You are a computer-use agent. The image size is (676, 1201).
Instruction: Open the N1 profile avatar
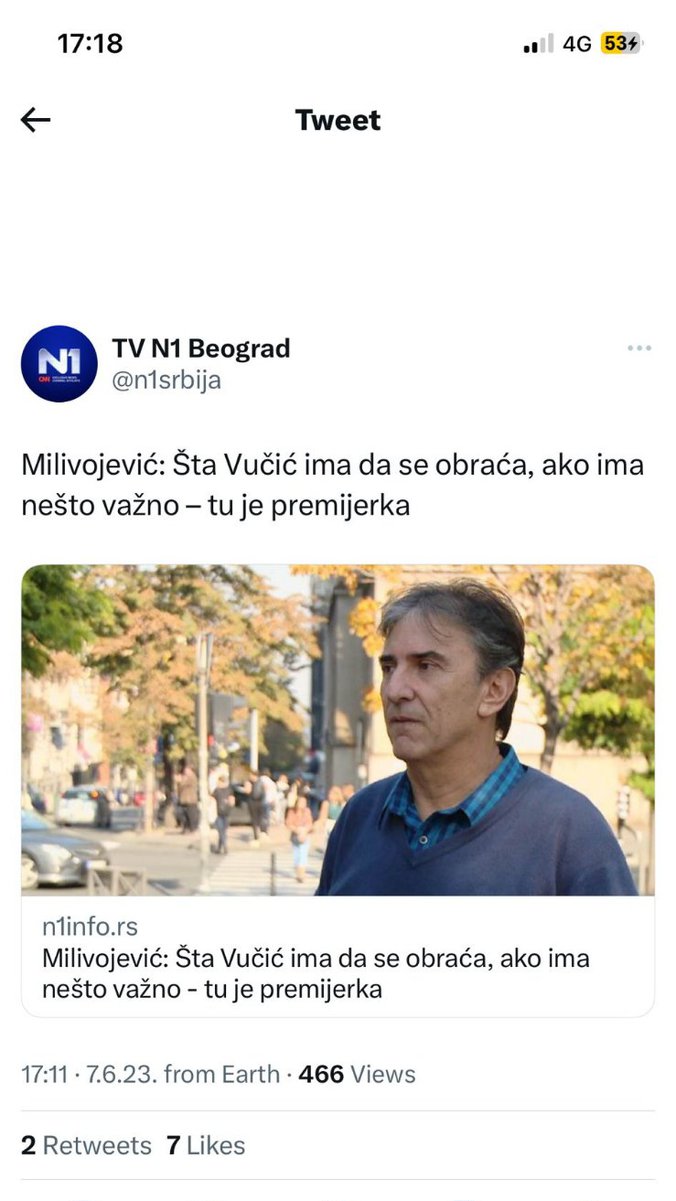[x=59, y=364]
